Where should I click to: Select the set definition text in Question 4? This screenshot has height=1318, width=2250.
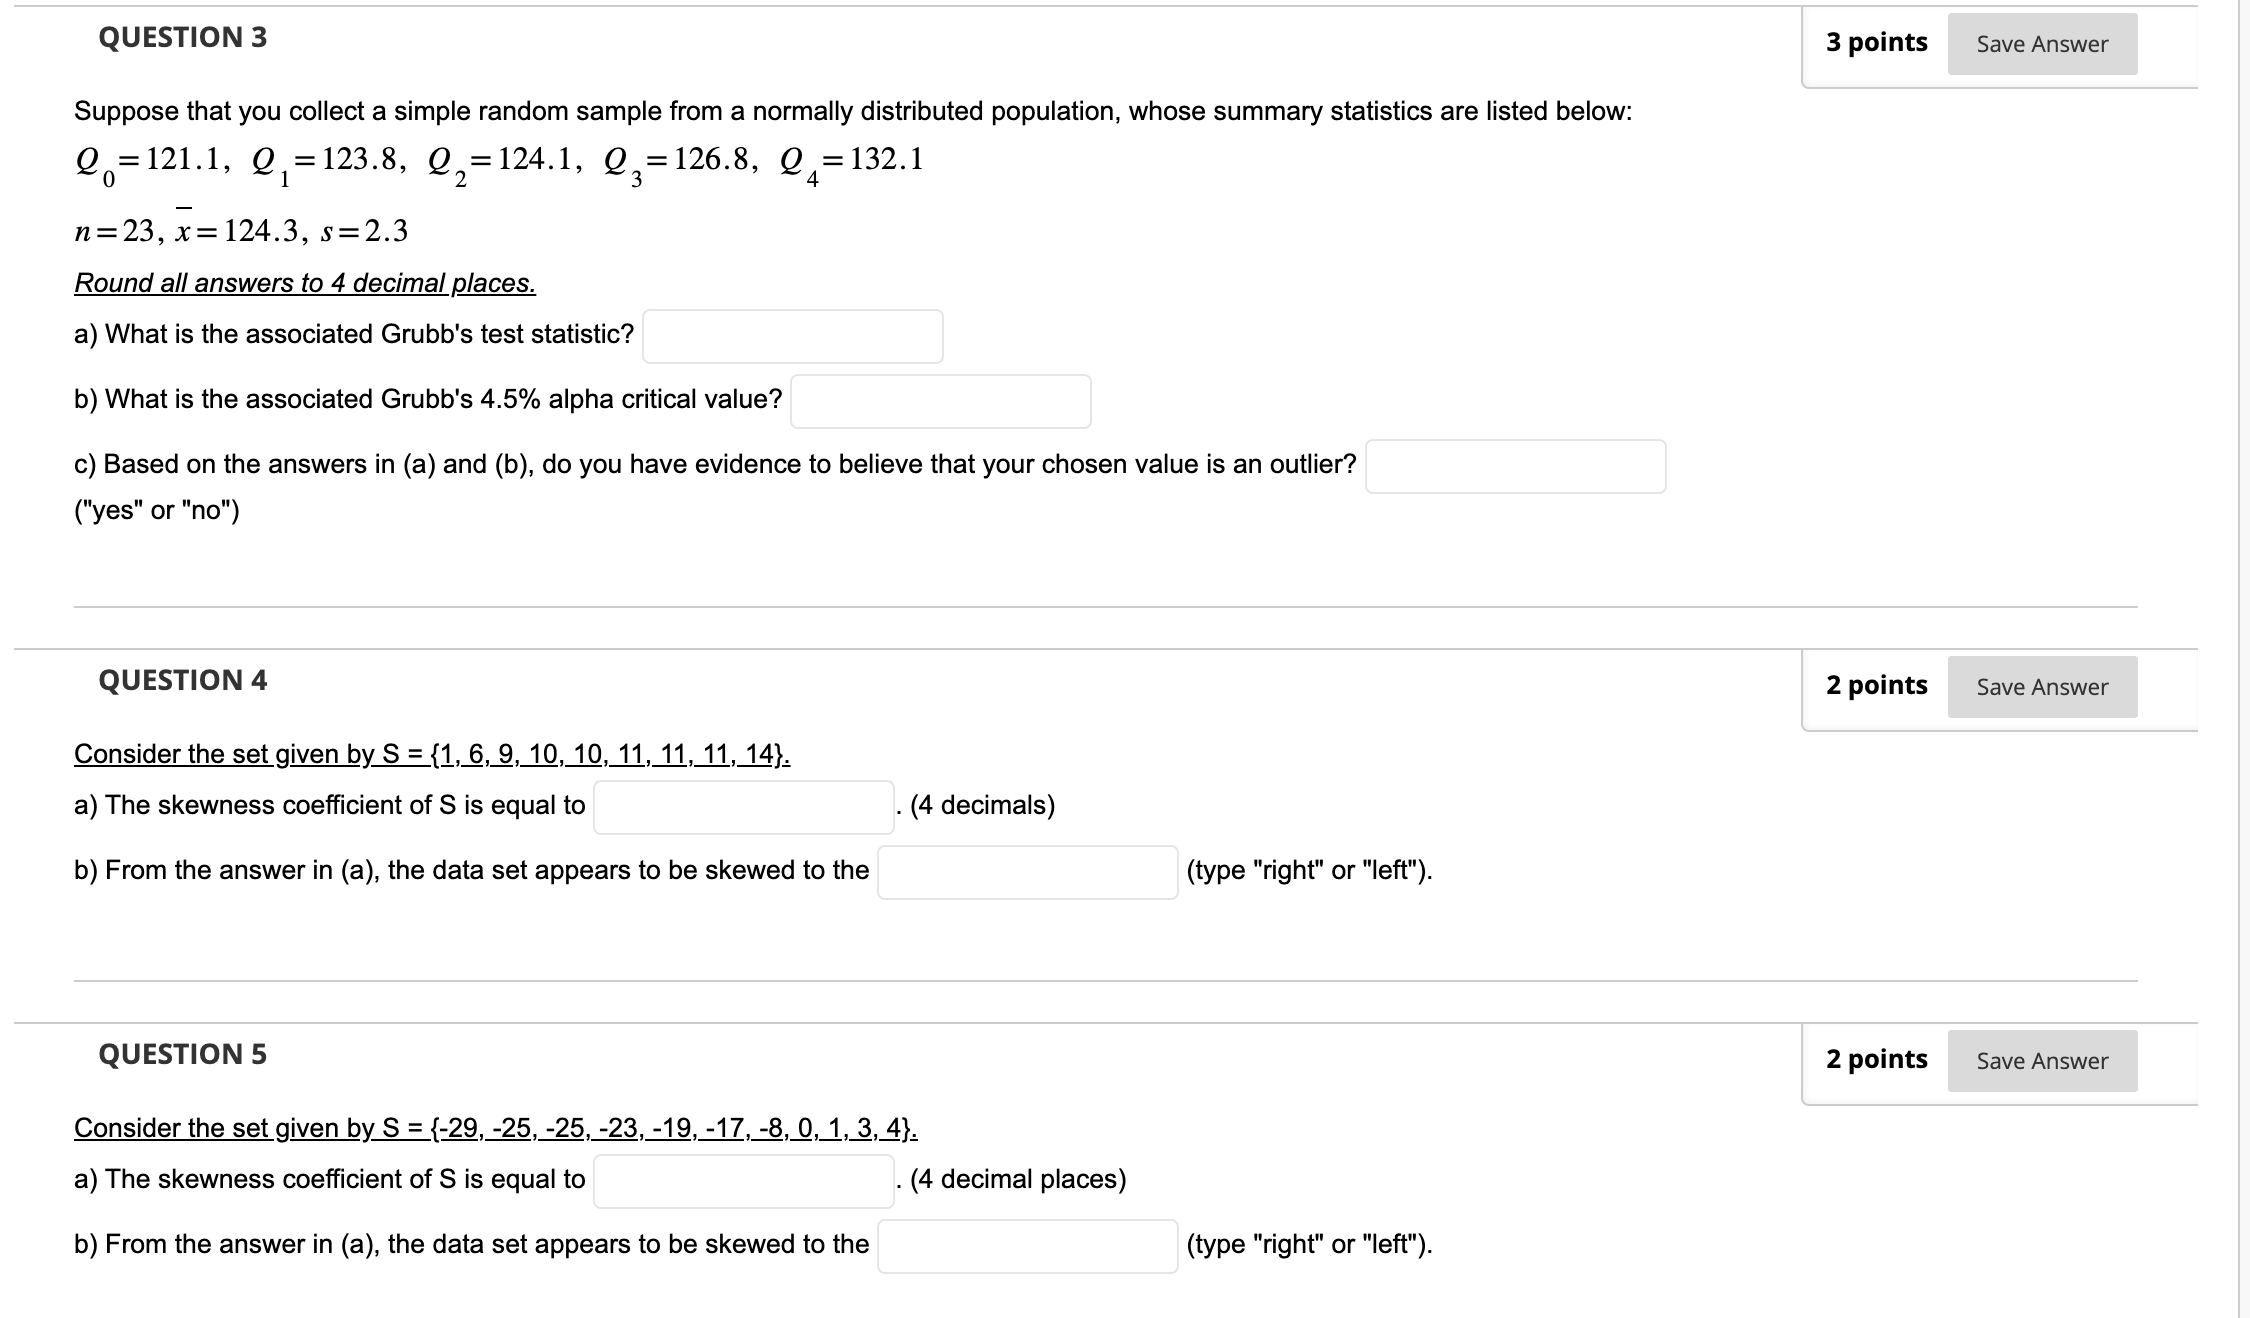coord(431,754)
